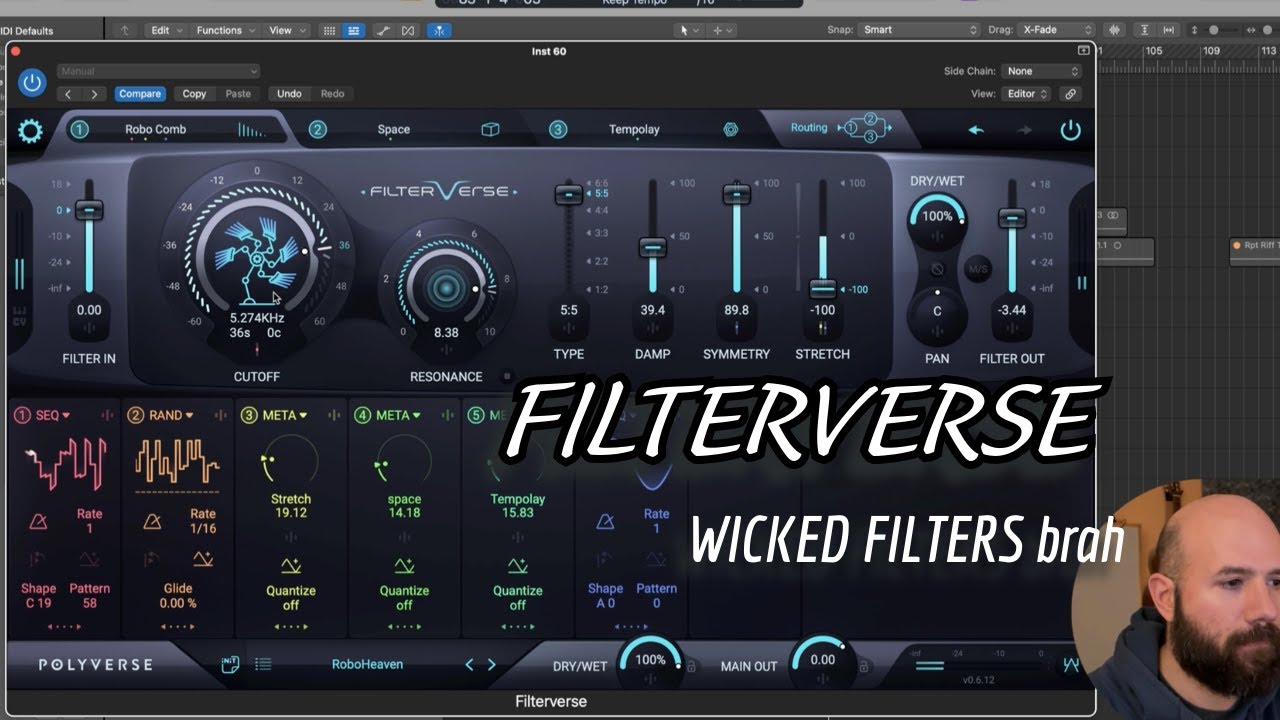Click the envelope icon above Tempolay Quantize

(517, 566)
